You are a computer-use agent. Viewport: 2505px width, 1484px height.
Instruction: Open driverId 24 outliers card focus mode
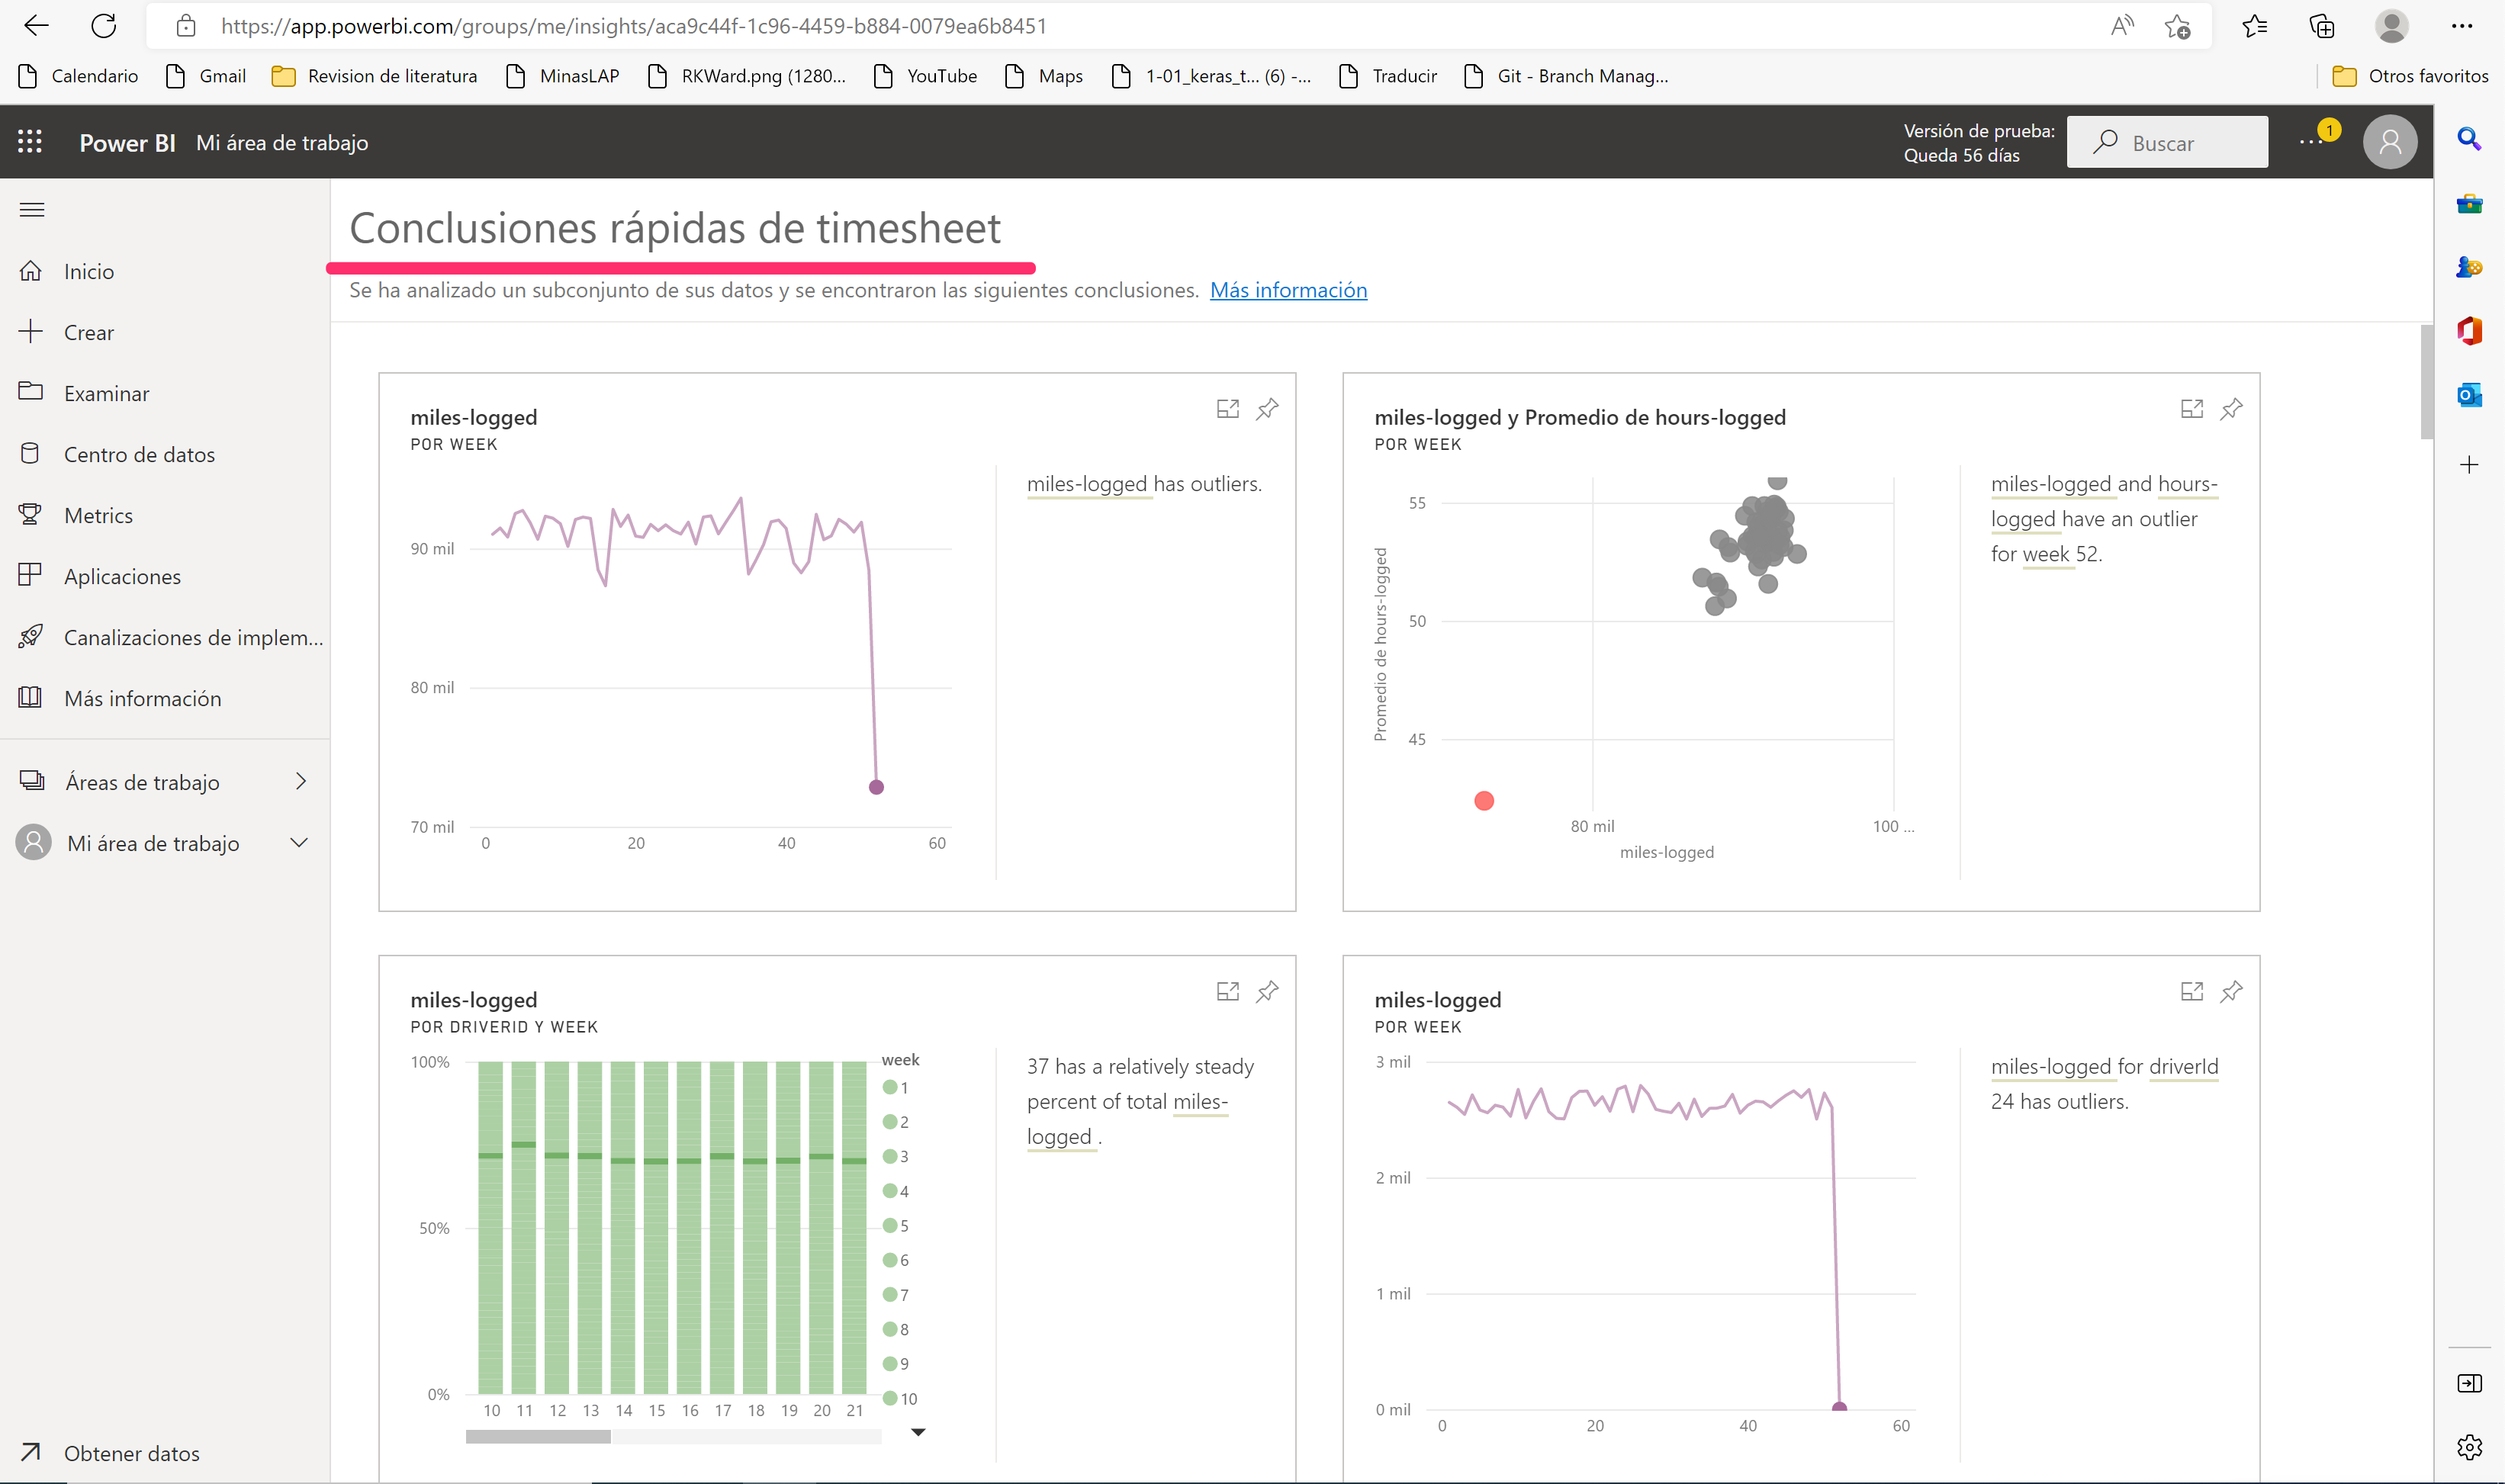2191,991
